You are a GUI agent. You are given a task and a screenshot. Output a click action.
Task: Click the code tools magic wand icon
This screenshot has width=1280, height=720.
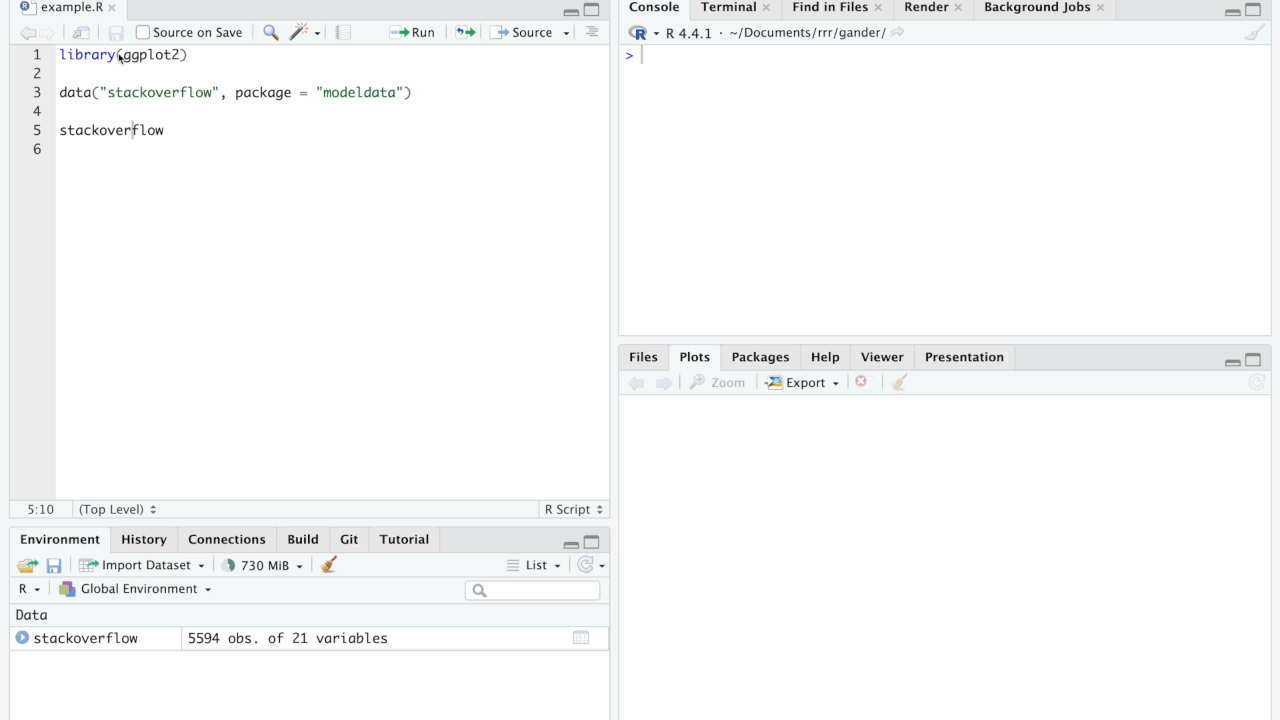point(296,32)
